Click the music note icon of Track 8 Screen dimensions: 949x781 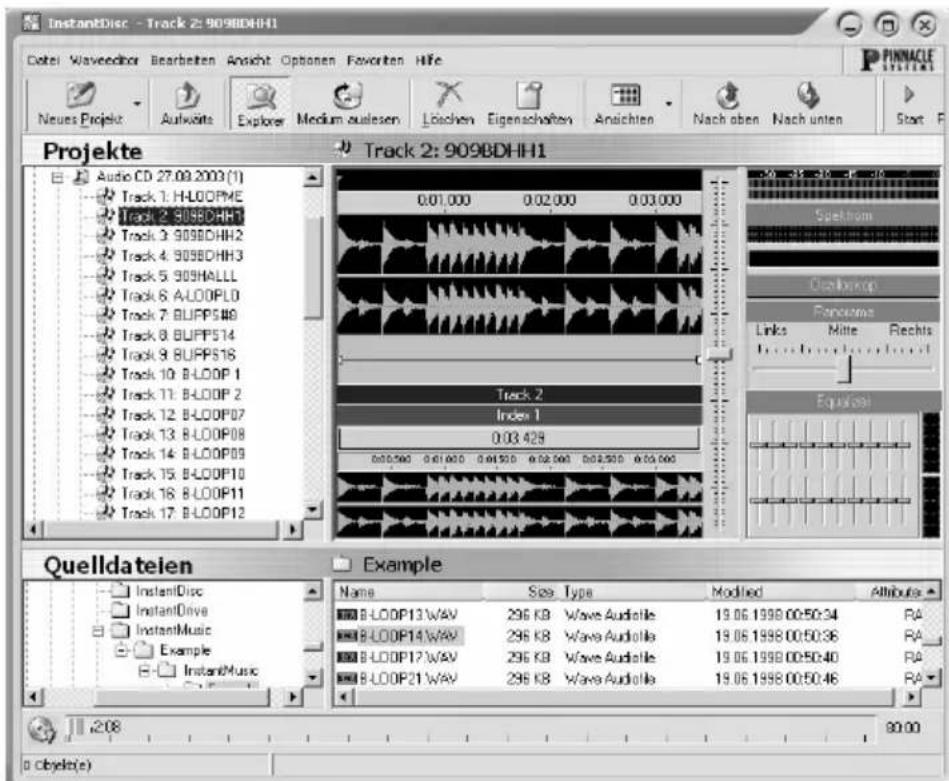tap(106, 335)
